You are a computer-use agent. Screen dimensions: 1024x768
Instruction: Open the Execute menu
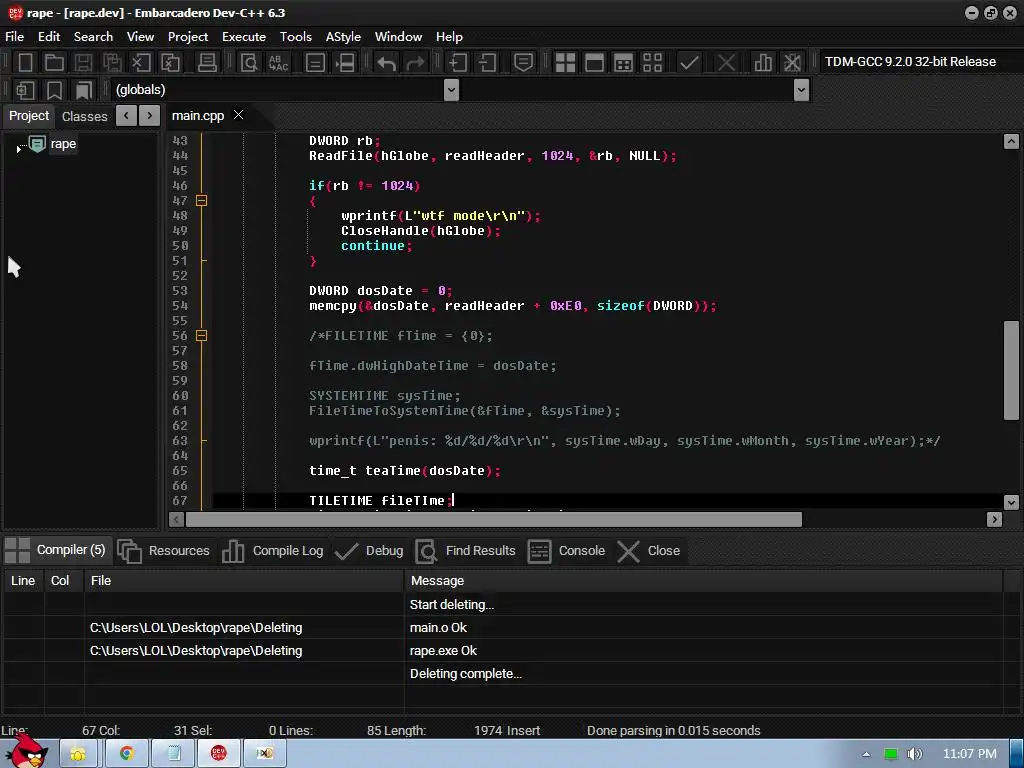(x=244, y=37)
